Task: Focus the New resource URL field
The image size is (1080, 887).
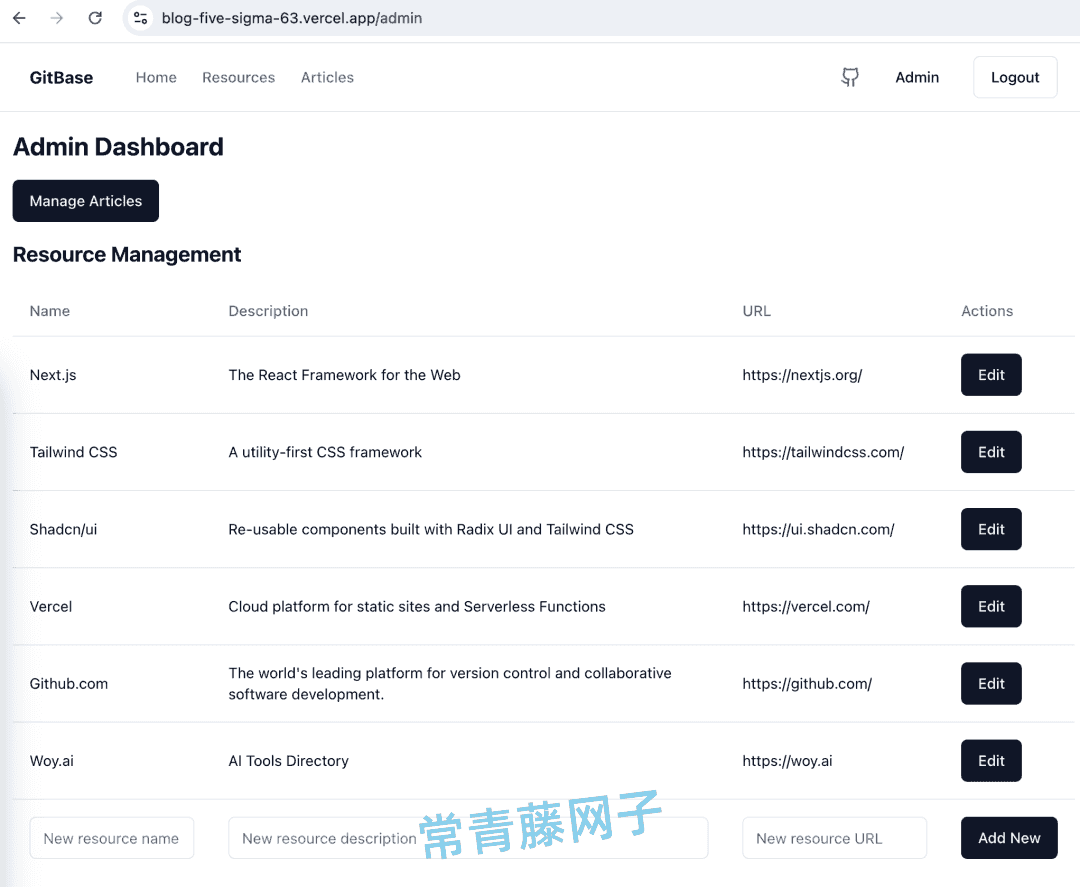Action: (x=834, y=838)
